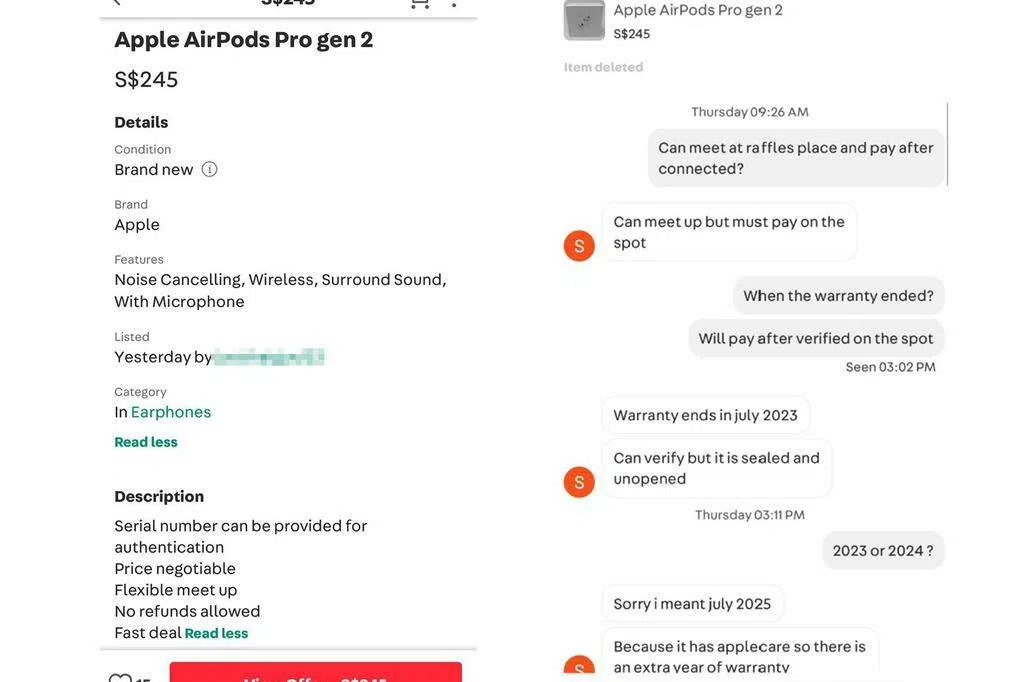Select the 'Sorry i meant july 2025' message
Image resolution: width=1024 pixels, height=682 pixels.
692,604
